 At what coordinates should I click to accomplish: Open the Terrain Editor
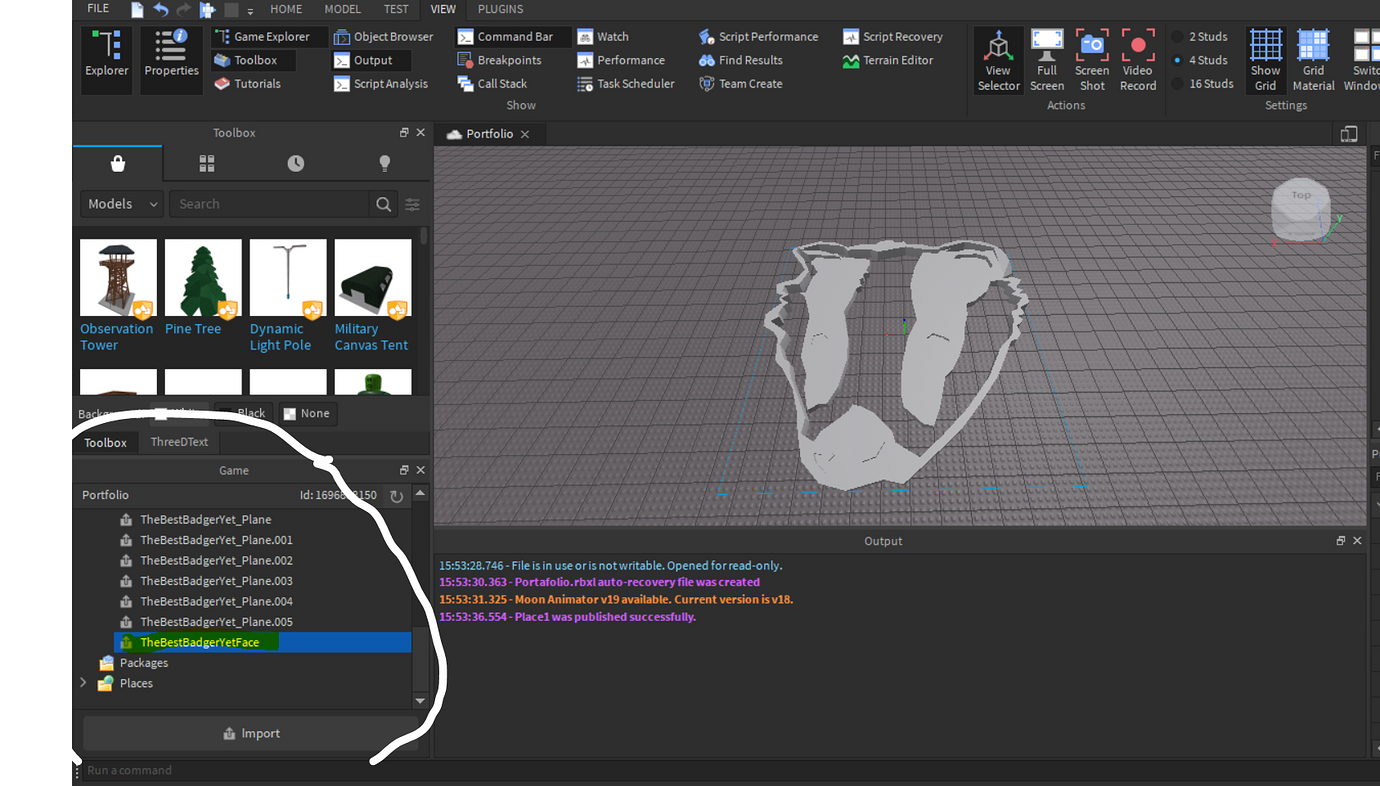[x=888, y=60]
